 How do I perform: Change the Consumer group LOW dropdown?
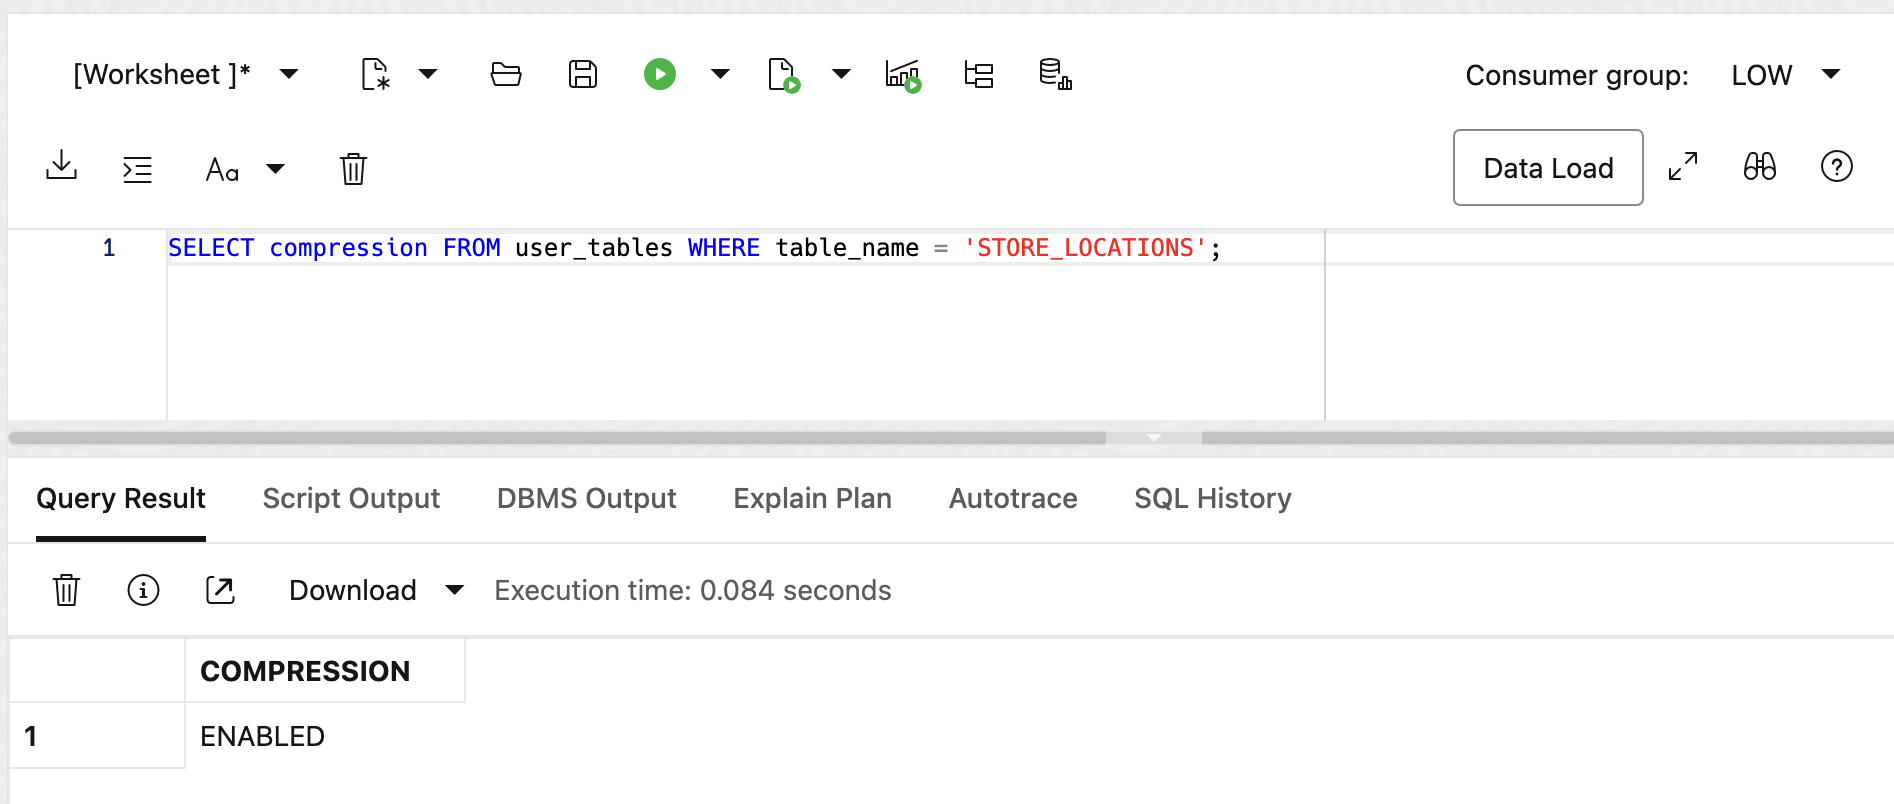tap(1786, 75)
